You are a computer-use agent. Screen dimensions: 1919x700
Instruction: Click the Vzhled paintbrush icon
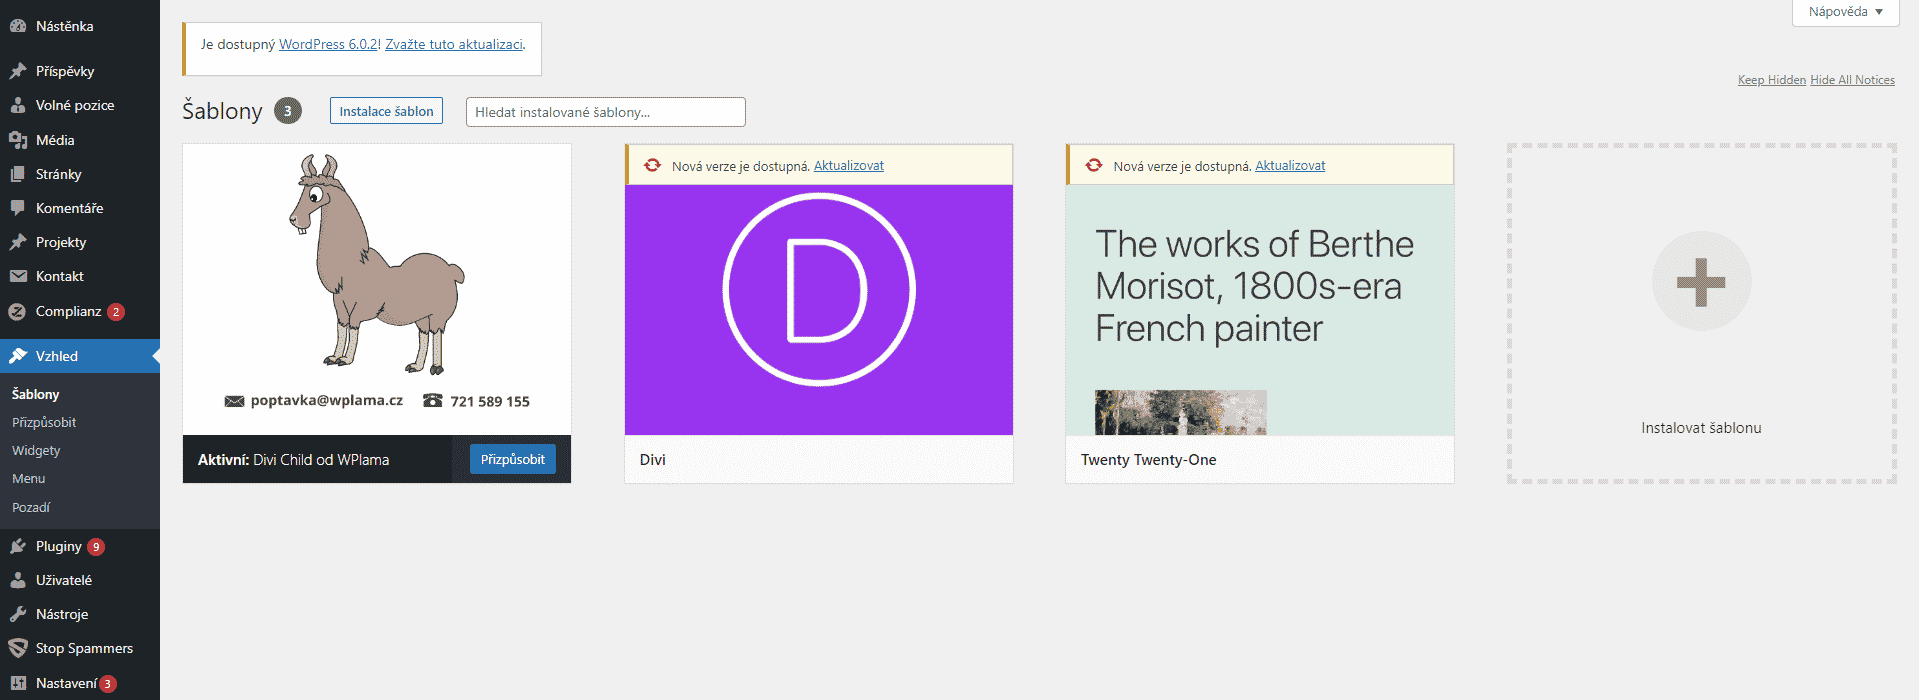(x=18, y=356)
